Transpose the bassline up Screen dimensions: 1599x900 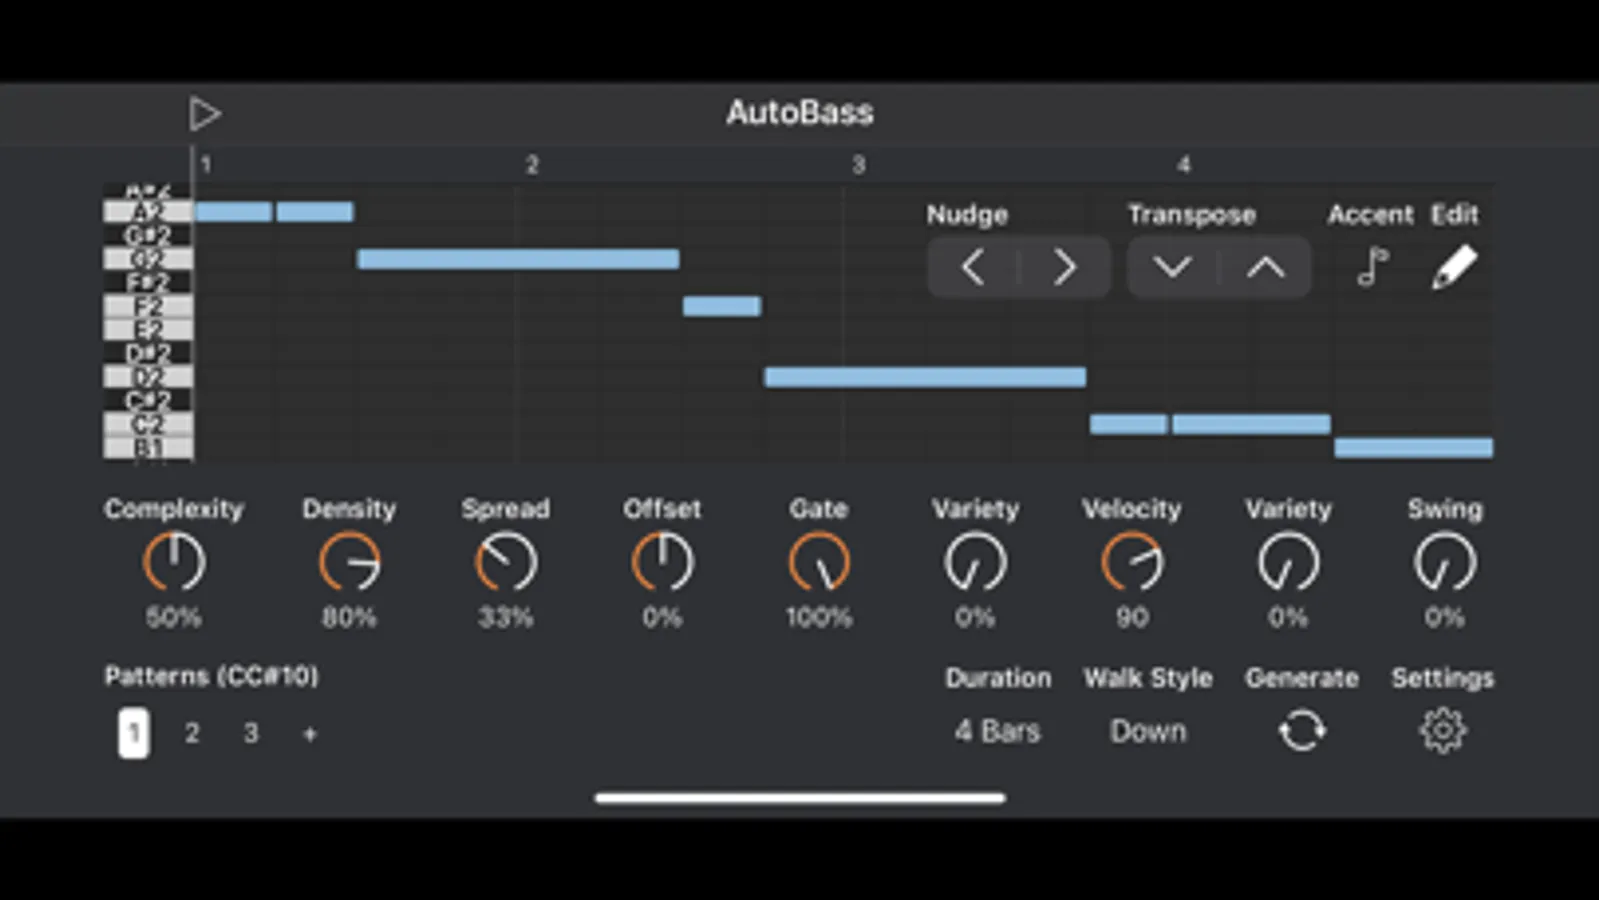point(1266,267)
